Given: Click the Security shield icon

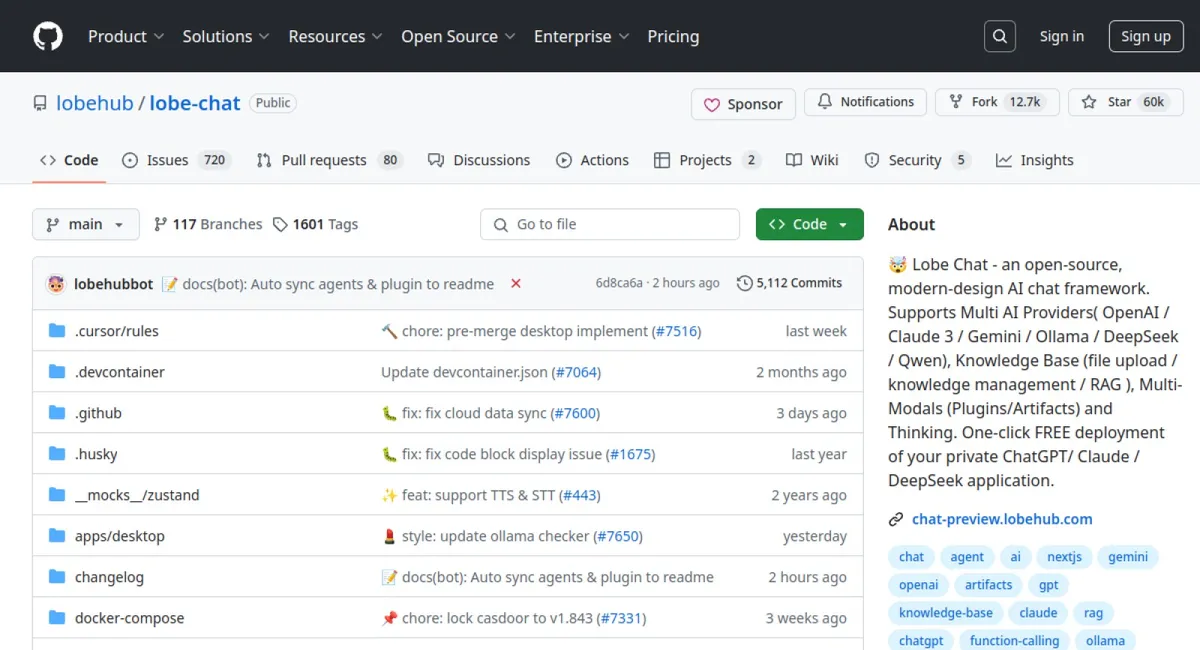Looking at the screenshot, I should tap(872, 160).
